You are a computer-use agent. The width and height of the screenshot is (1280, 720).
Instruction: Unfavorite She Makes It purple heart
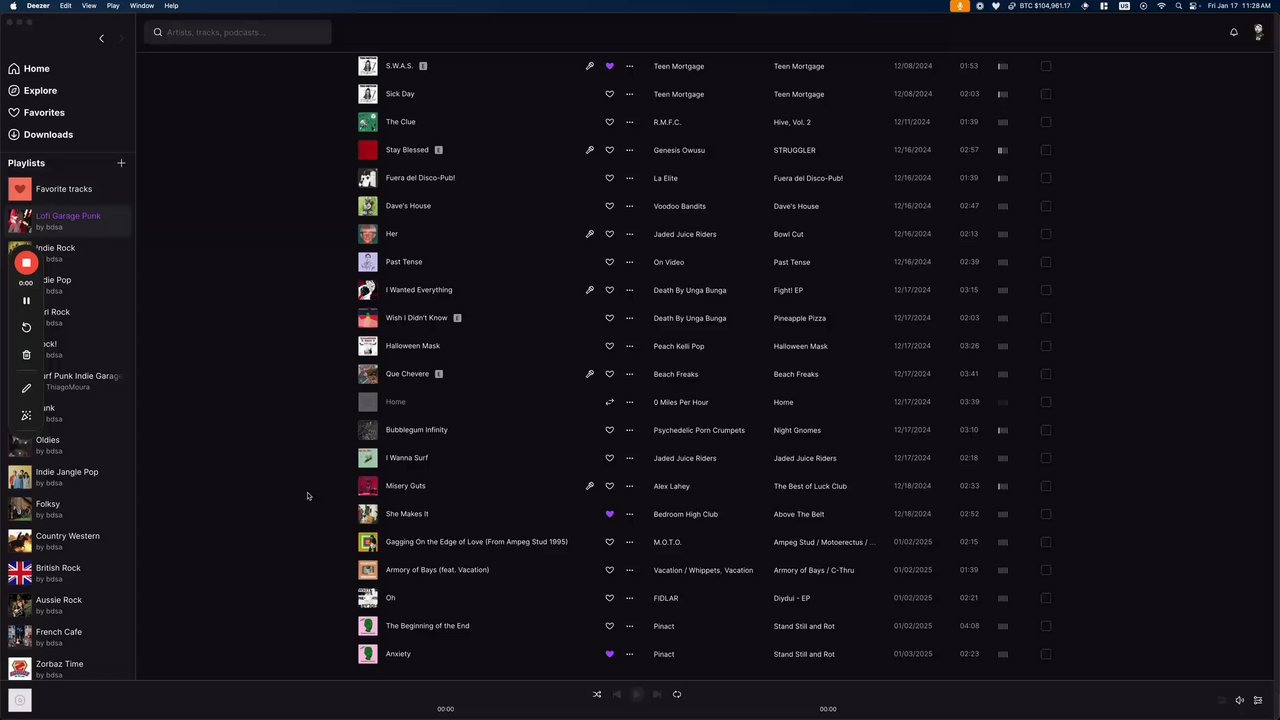[609, 514]
